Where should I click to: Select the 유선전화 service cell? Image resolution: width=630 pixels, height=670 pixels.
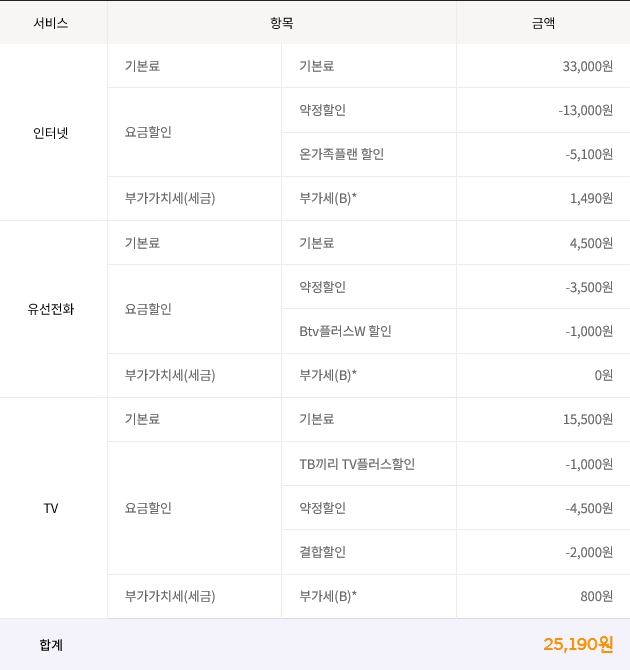point(51,309)
